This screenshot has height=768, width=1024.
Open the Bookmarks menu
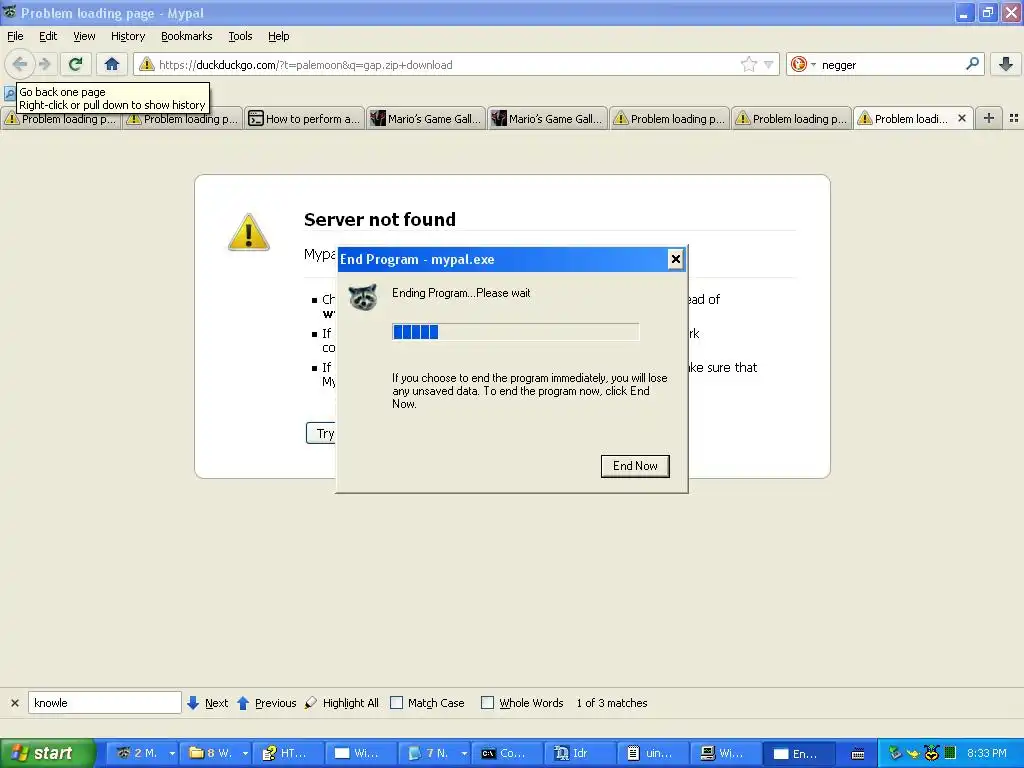coord(187,36)
